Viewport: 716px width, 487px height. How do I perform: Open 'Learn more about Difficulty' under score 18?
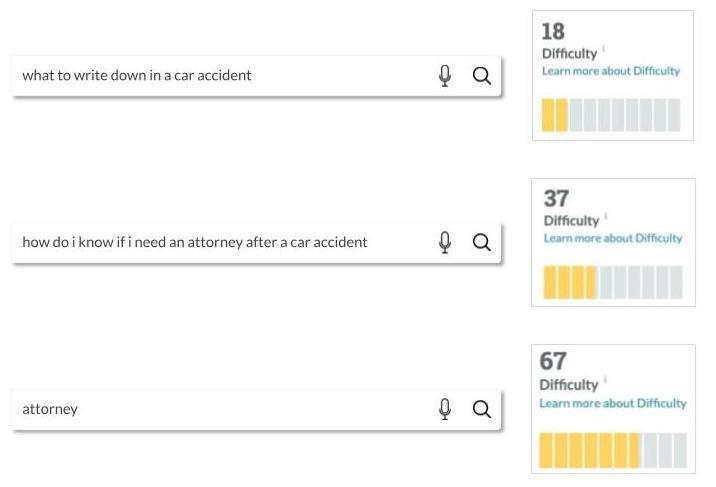[610, 71]
